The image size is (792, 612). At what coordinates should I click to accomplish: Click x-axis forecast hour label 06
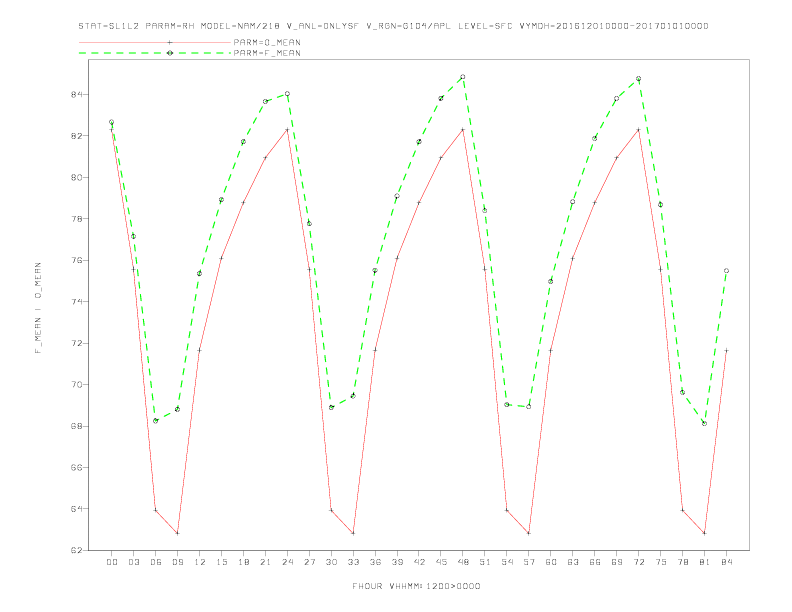(x=156, y=562)
